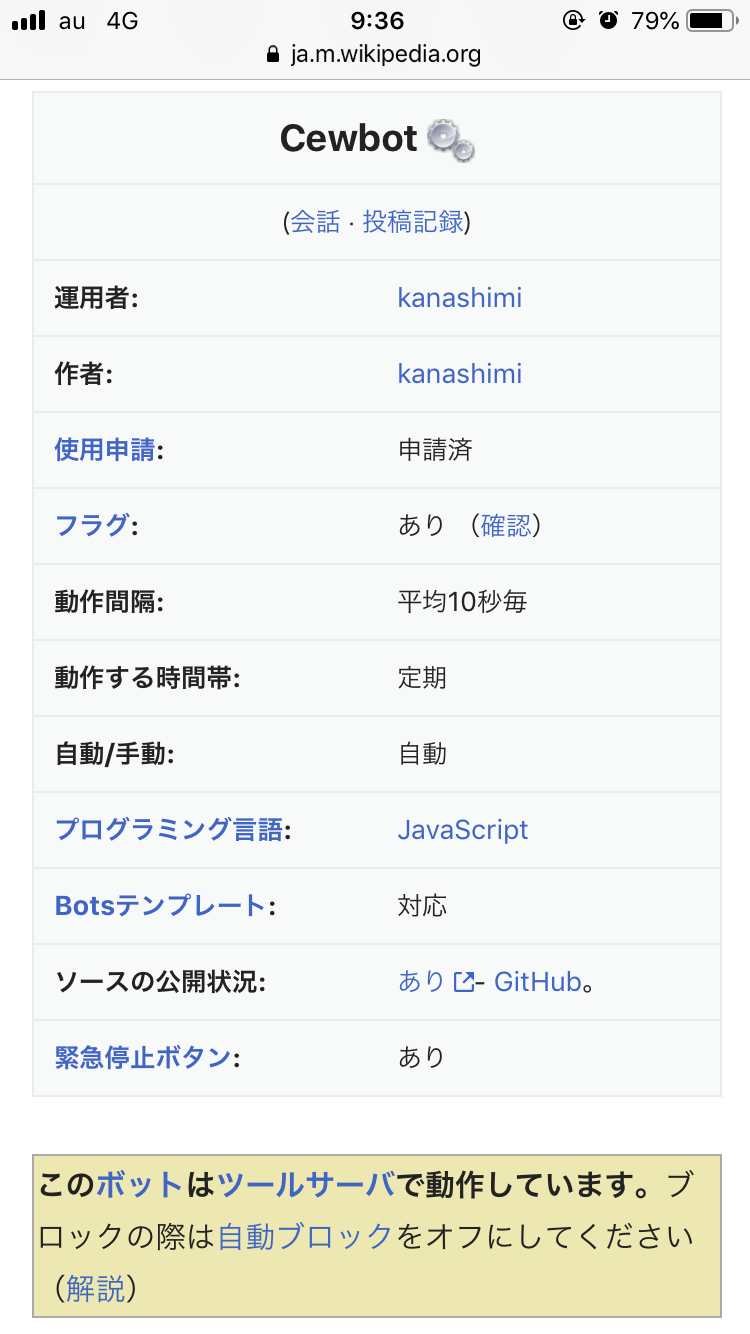Open the 緊急停止ボタン link
Viewport: 750px width, 1334px height.
(x=143, y=1058)
